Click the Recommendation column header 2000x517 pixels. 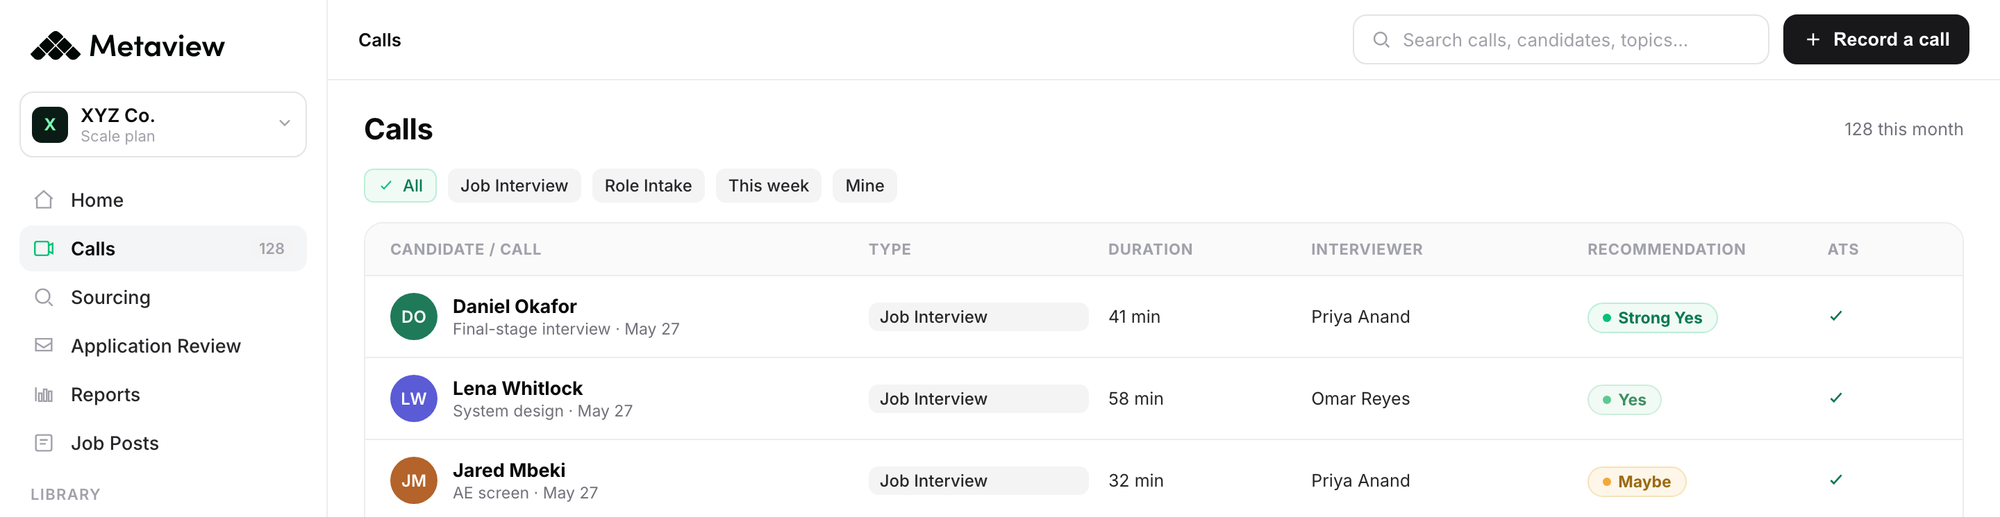point(1666,250)
